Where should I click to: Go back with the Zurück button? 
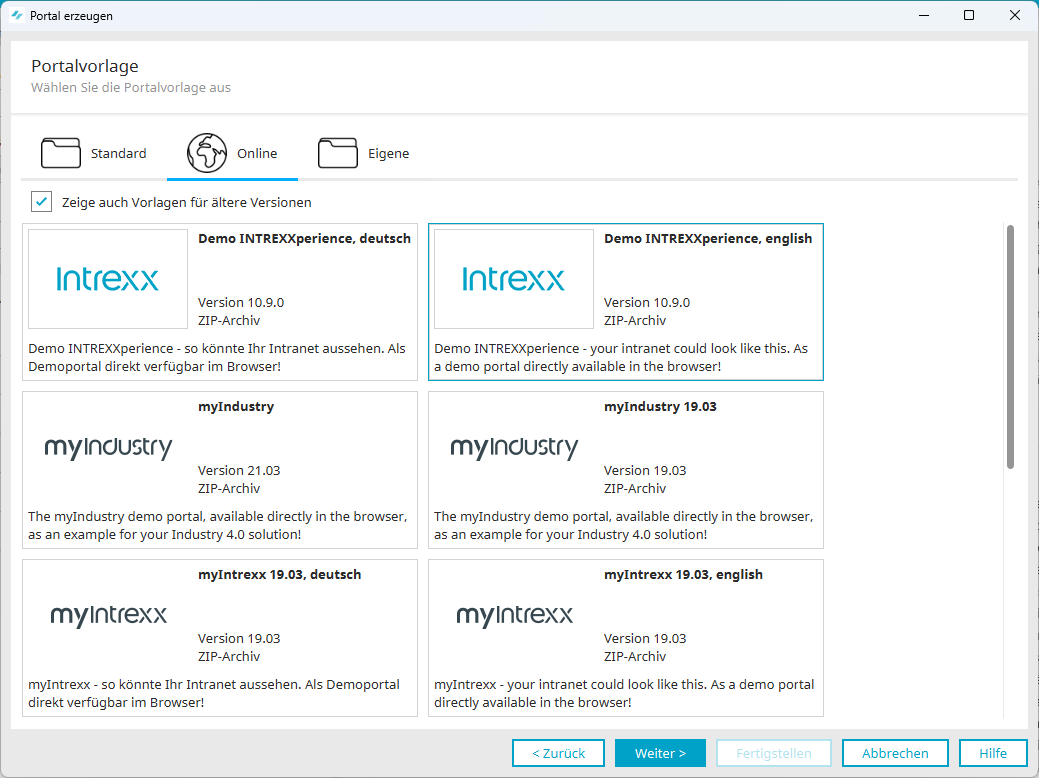(558, 753)
